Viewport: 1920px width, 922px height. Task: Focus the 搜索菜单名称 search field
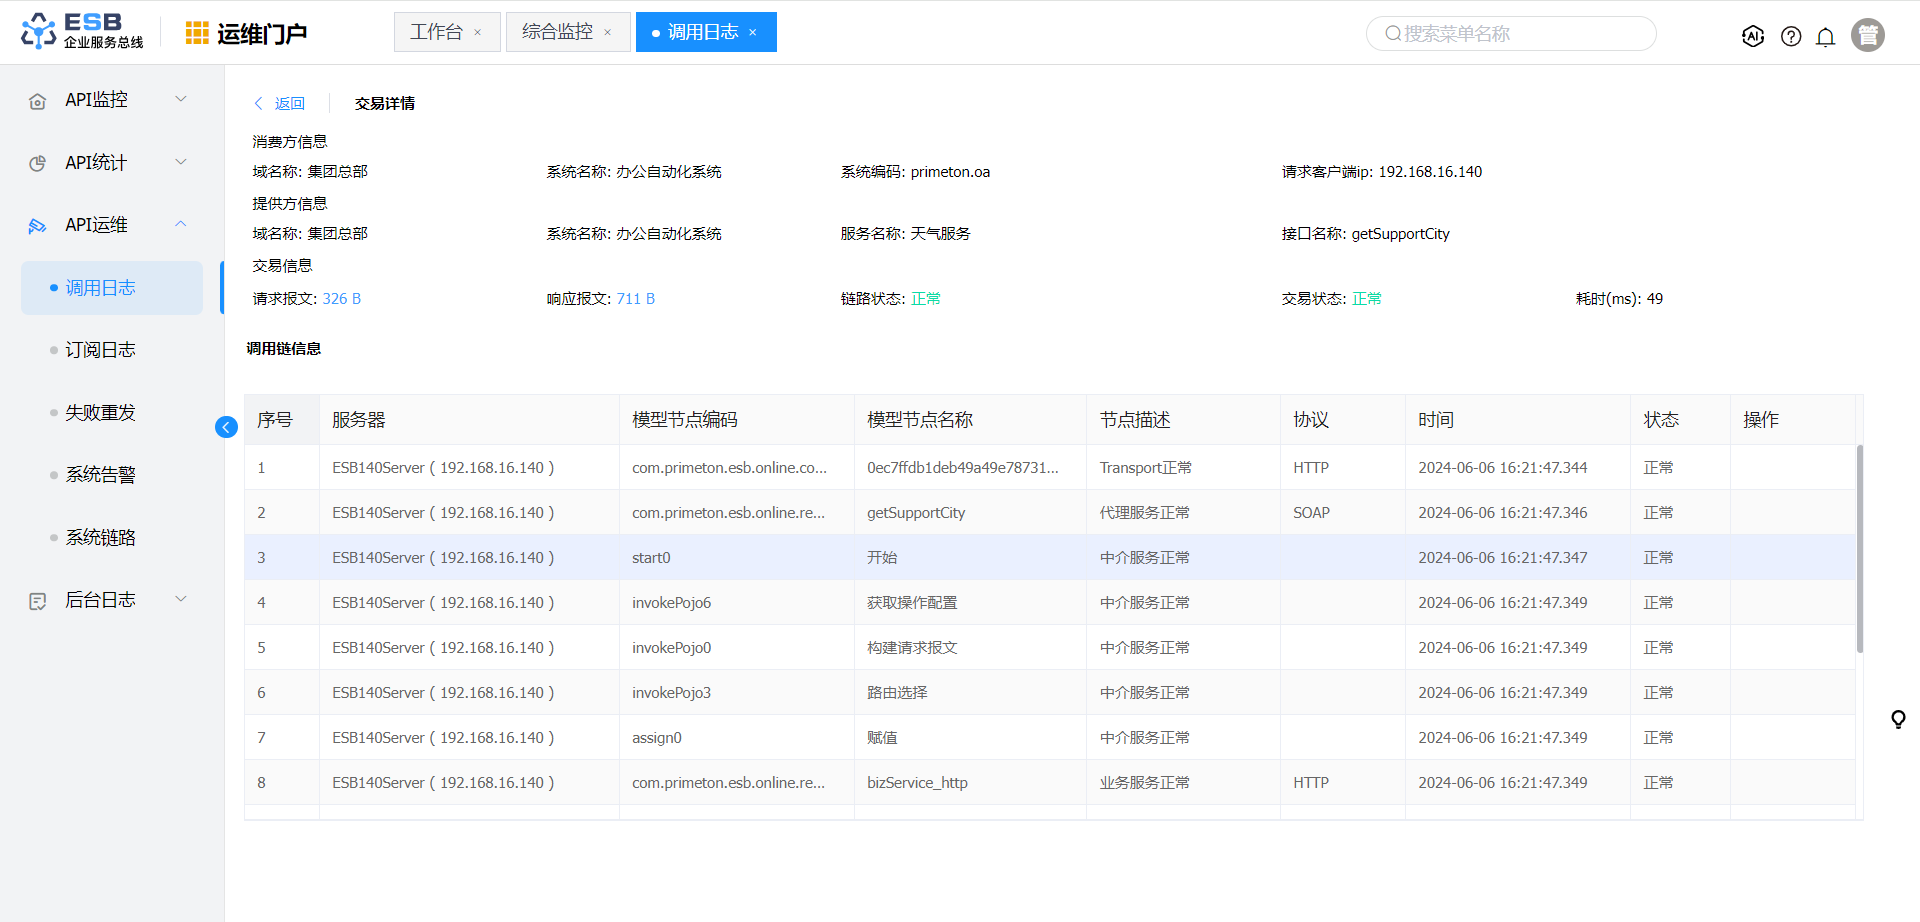point(1510,34)
